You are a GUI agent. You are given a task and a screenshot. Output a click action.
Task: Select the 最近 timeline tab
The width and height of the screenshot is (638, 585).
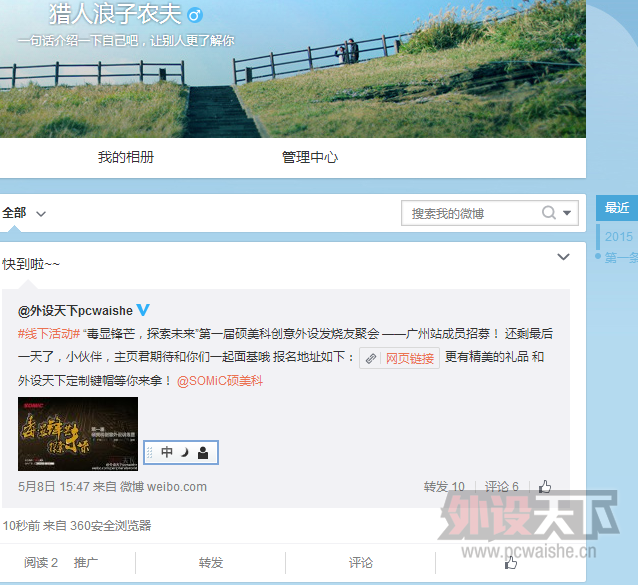tap(617, 208)
